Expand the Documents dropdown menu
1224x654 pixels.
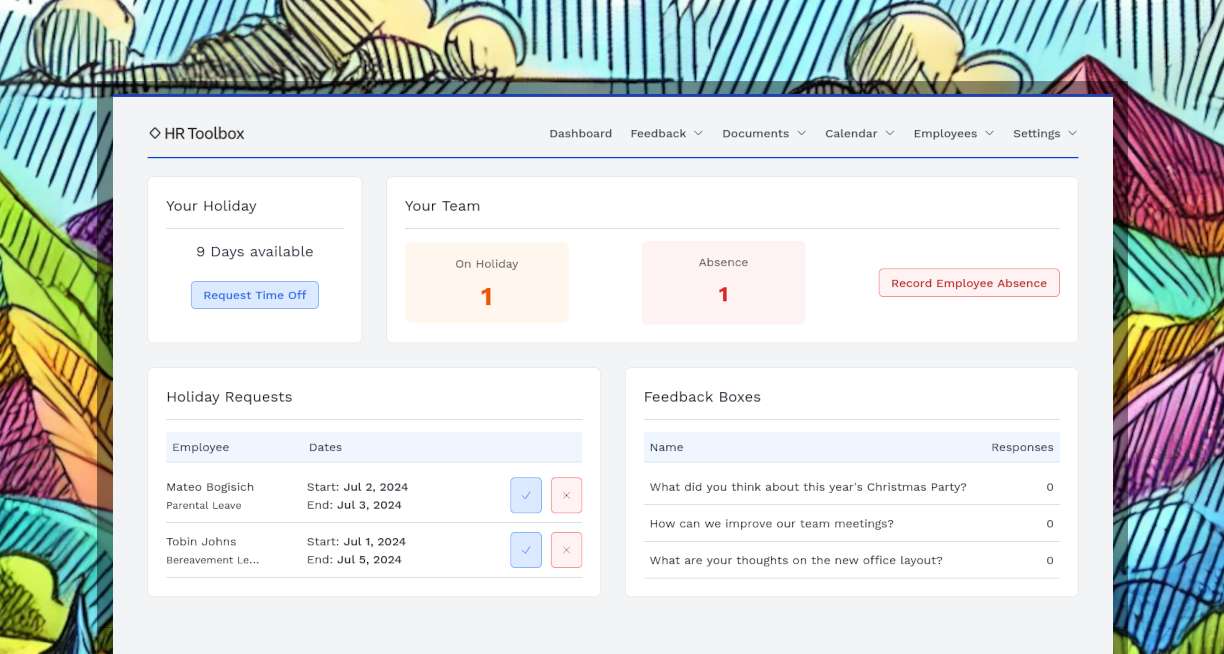(x=764, y=133)
